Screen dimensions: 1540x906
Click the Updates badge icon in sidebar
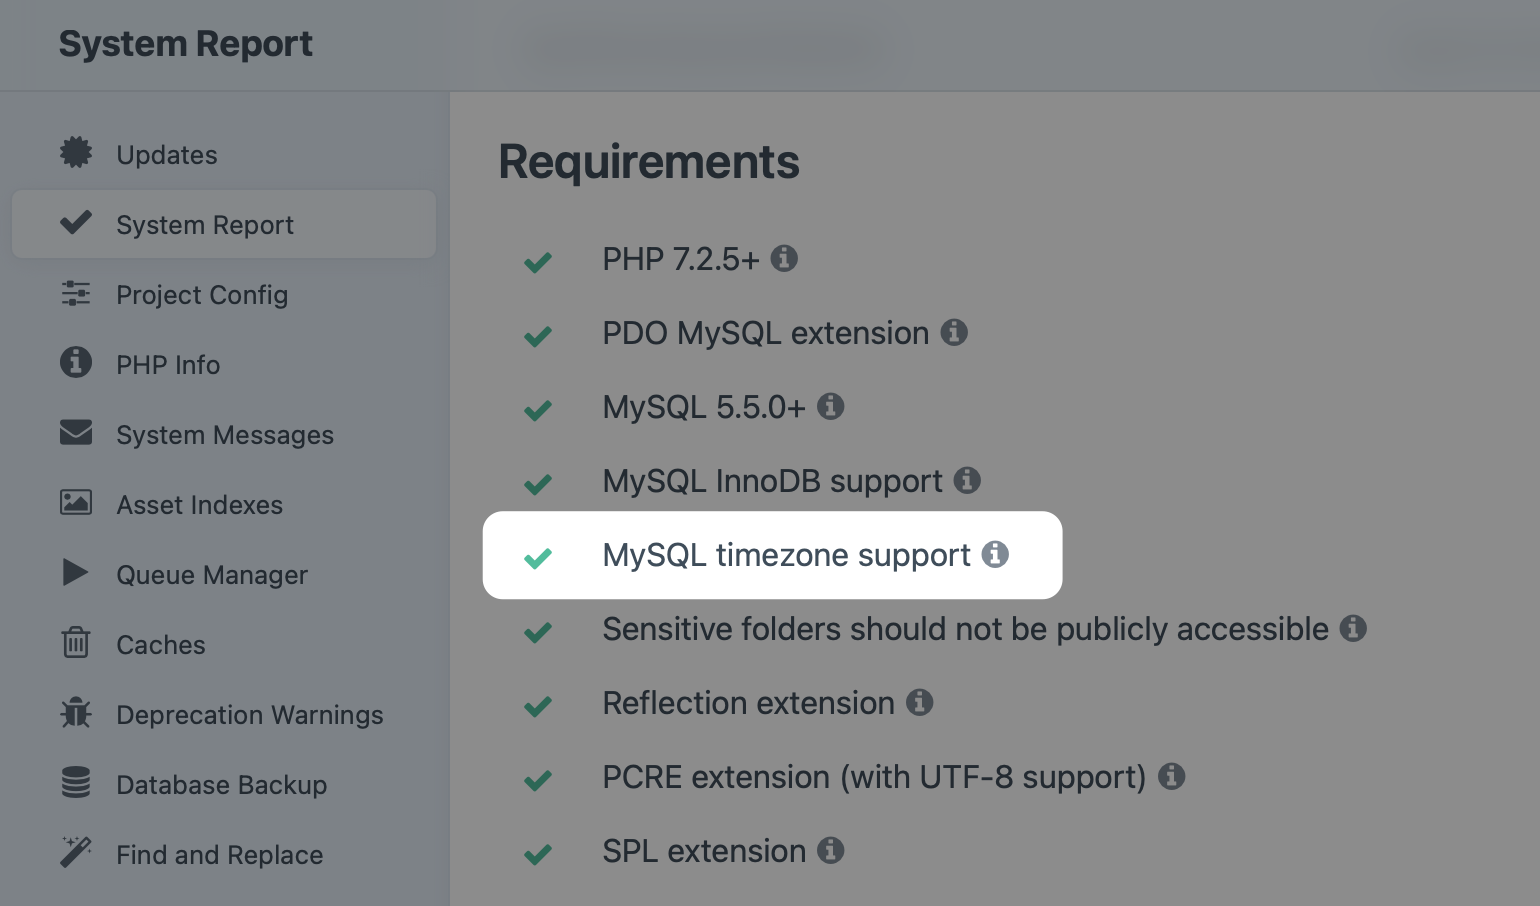[x=76, y=152]
